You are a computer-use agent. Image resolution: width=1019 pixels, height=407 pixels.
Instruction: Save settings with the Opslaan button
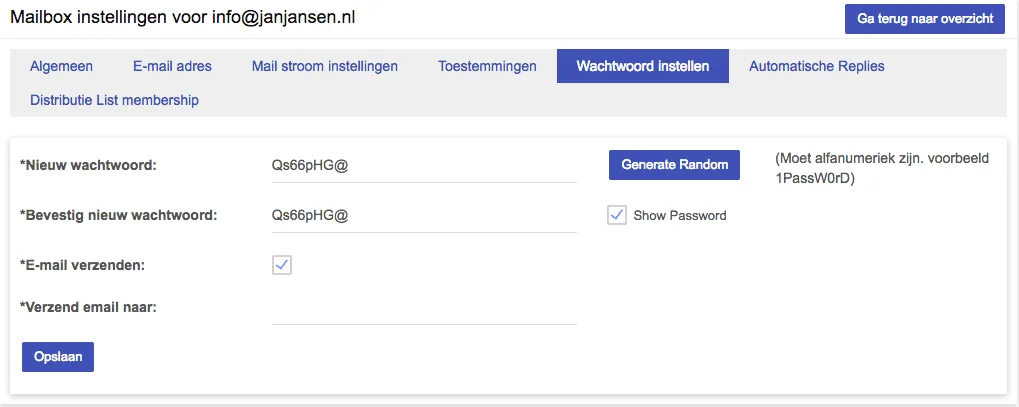tap(58, 357)
